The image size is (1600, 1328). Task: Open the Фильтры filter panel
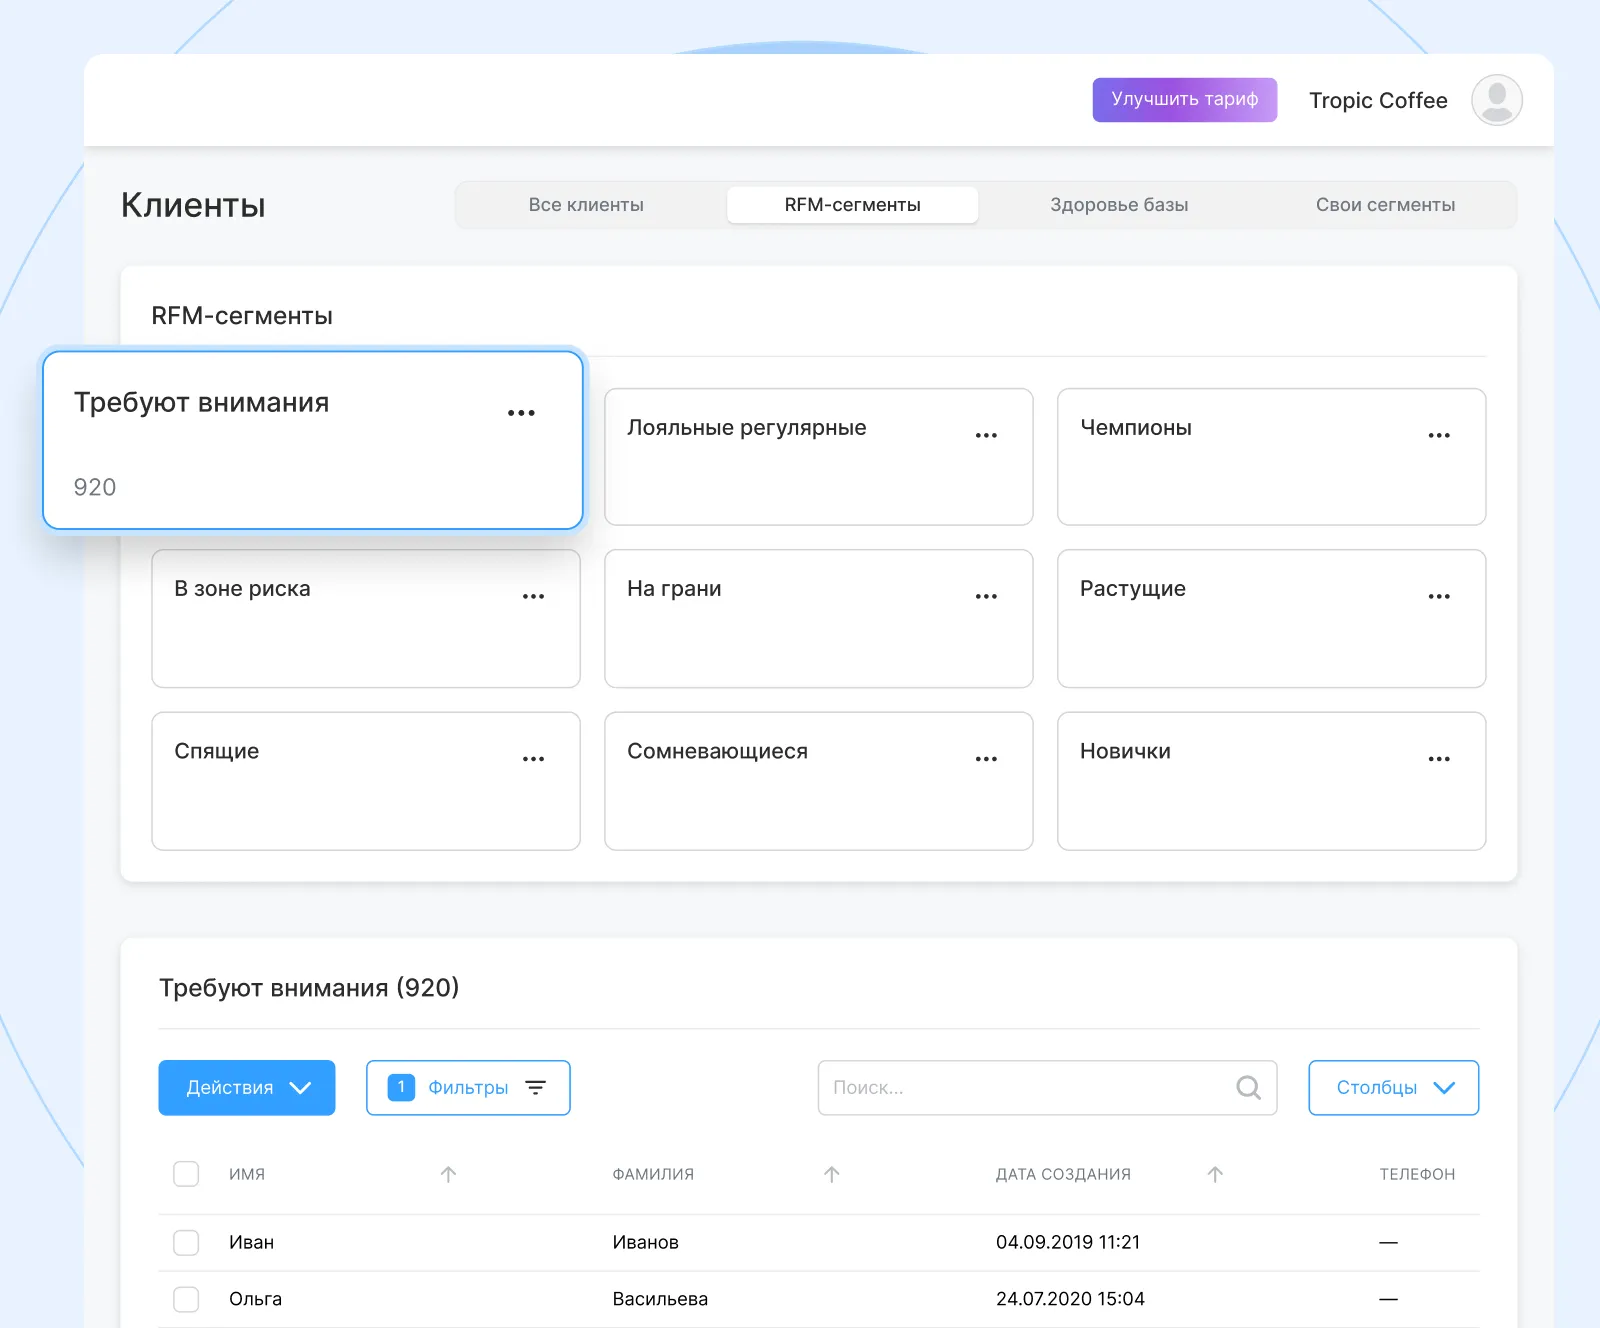coord(468,1087)
